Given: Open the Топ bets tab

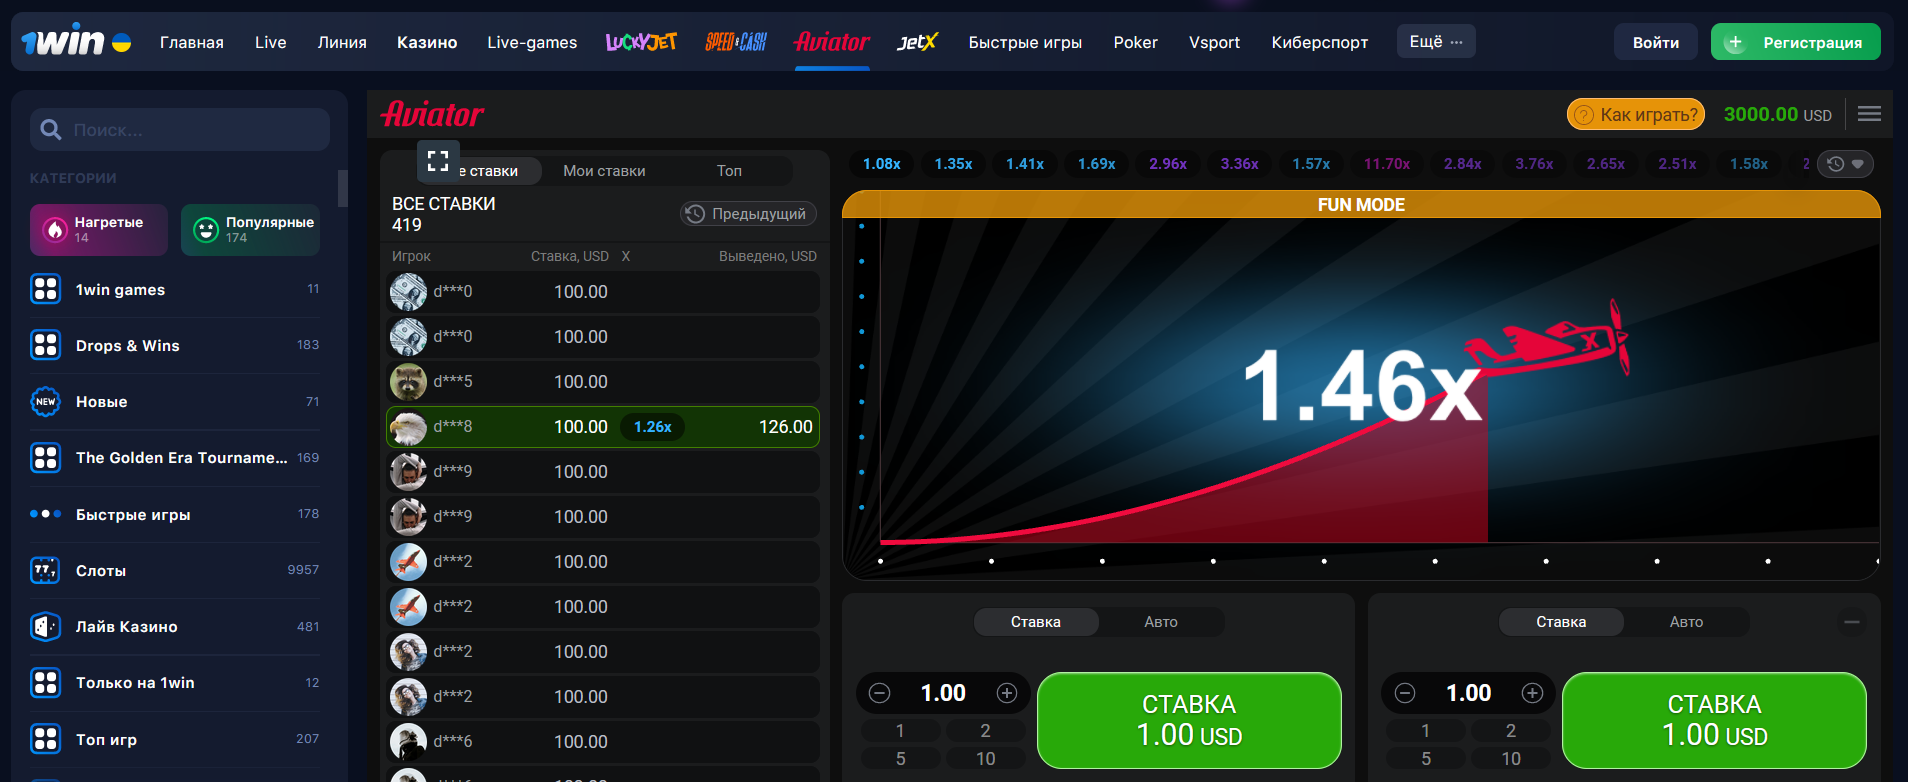Looking at the screenshot, I should click(729, 171).
